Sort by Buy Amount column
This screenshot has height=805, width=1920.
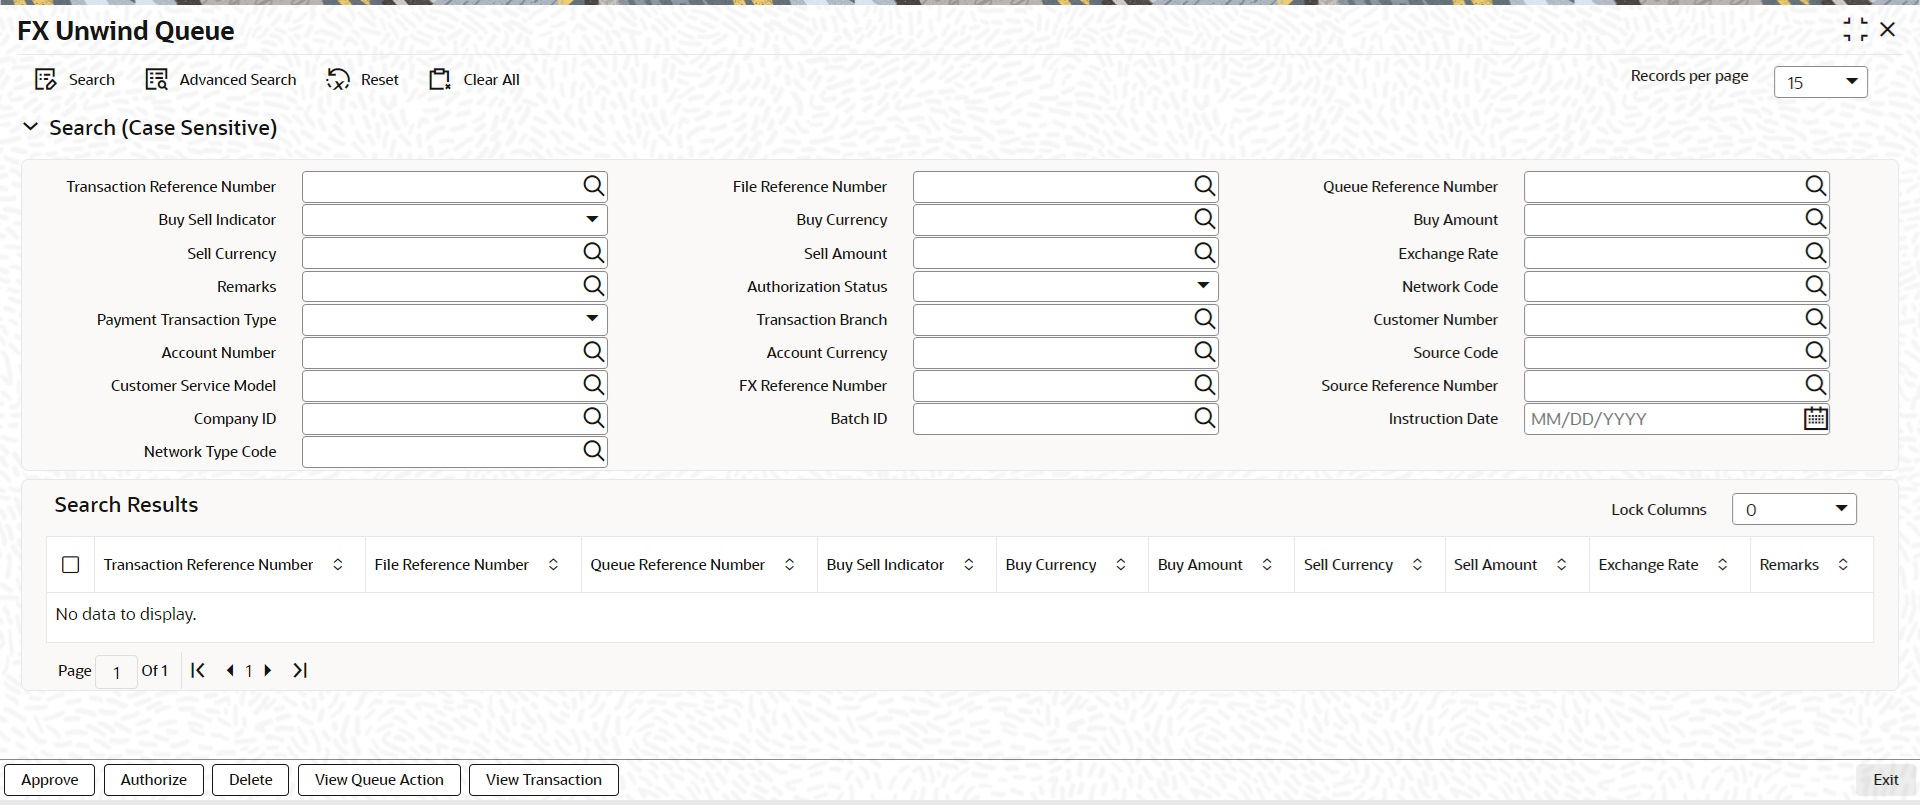click(x=1267, y=565)
